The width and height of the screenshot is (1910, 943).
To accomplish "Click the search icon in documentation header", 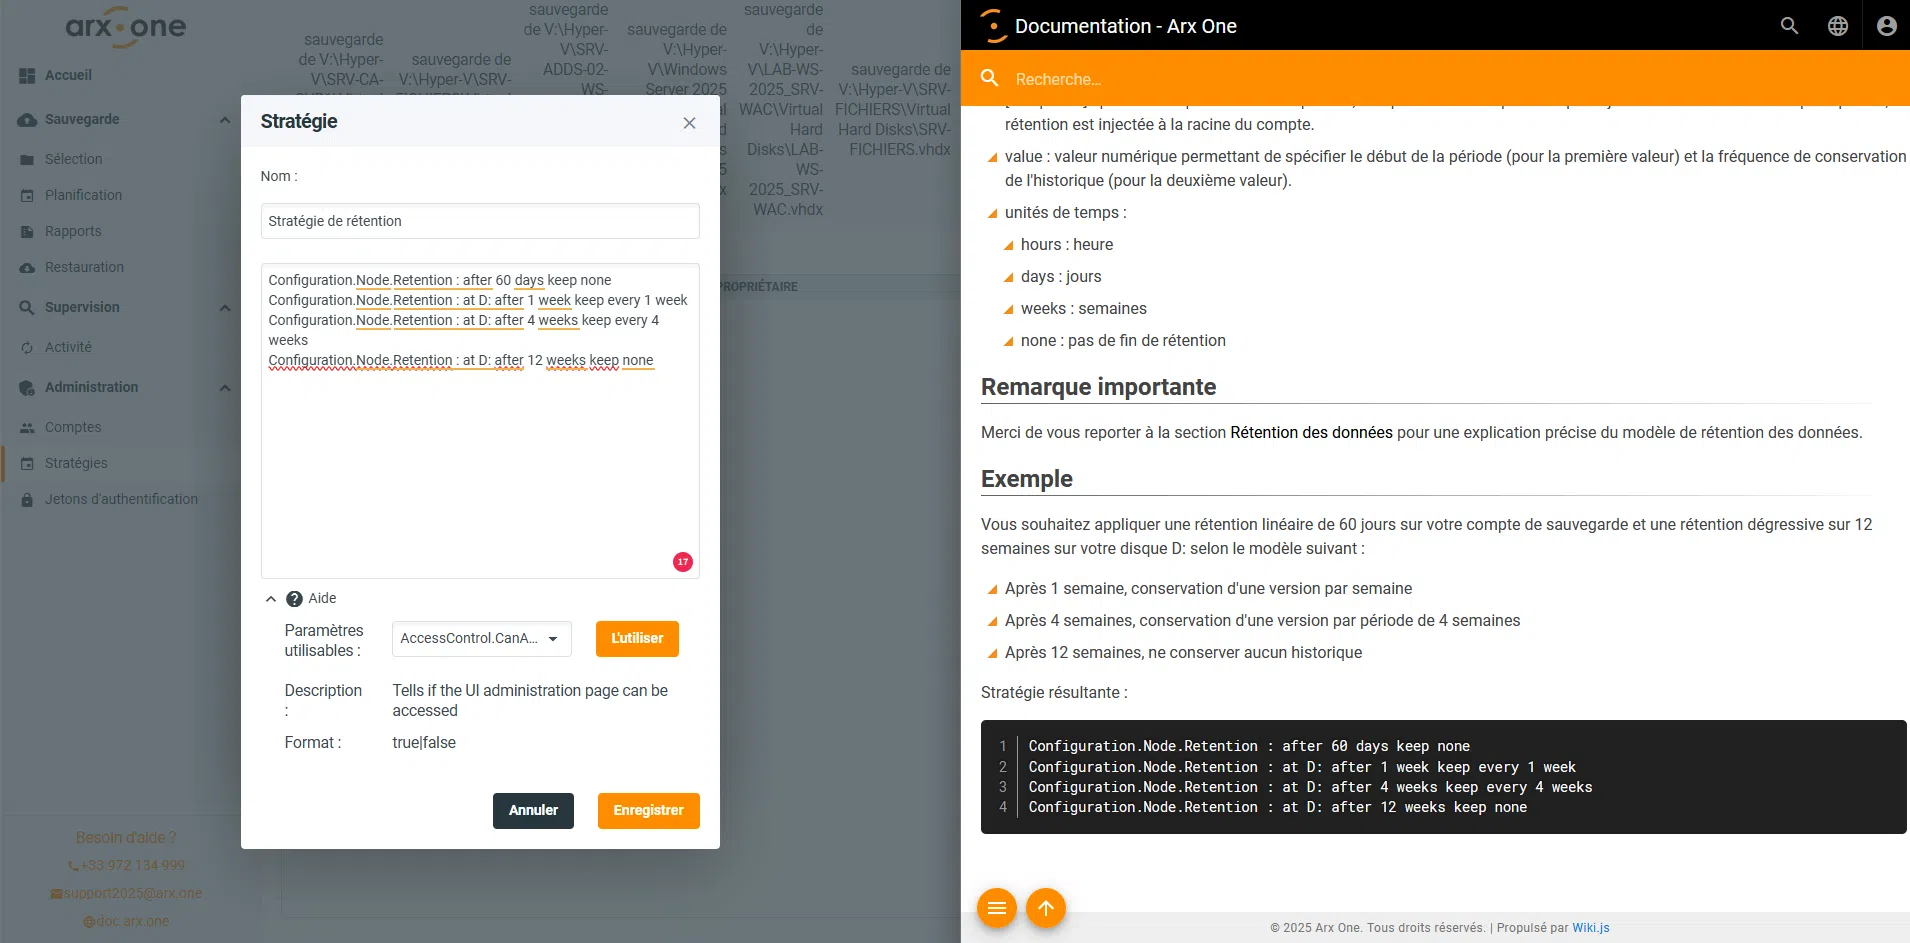I will [1788, 26].
